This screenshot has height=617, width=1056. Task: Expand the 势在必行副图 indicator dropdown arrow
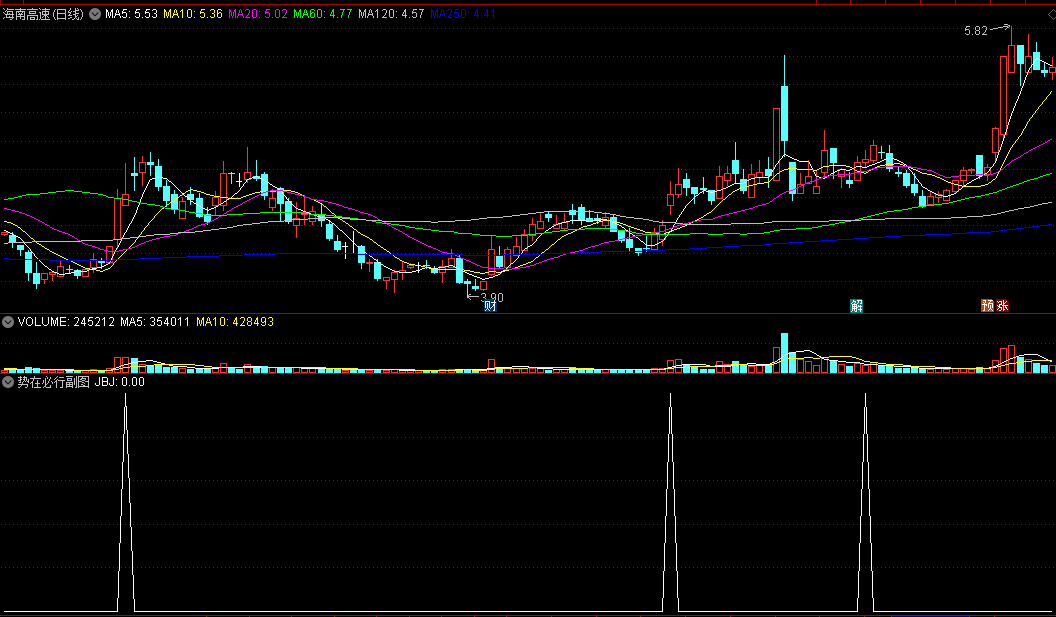pos(8,382)
